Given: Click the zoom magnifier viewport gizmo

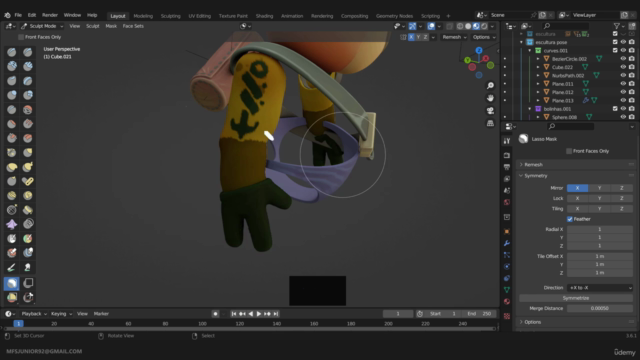Looking at the screenshot, I should pos(490,85).
